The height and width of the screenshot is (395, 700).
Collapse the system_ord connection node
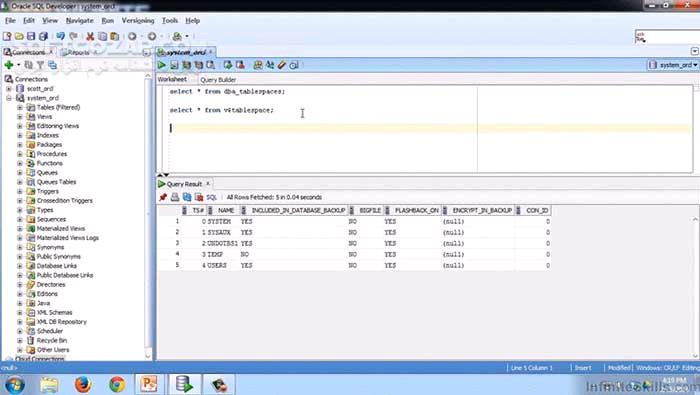tap(8, 98)
